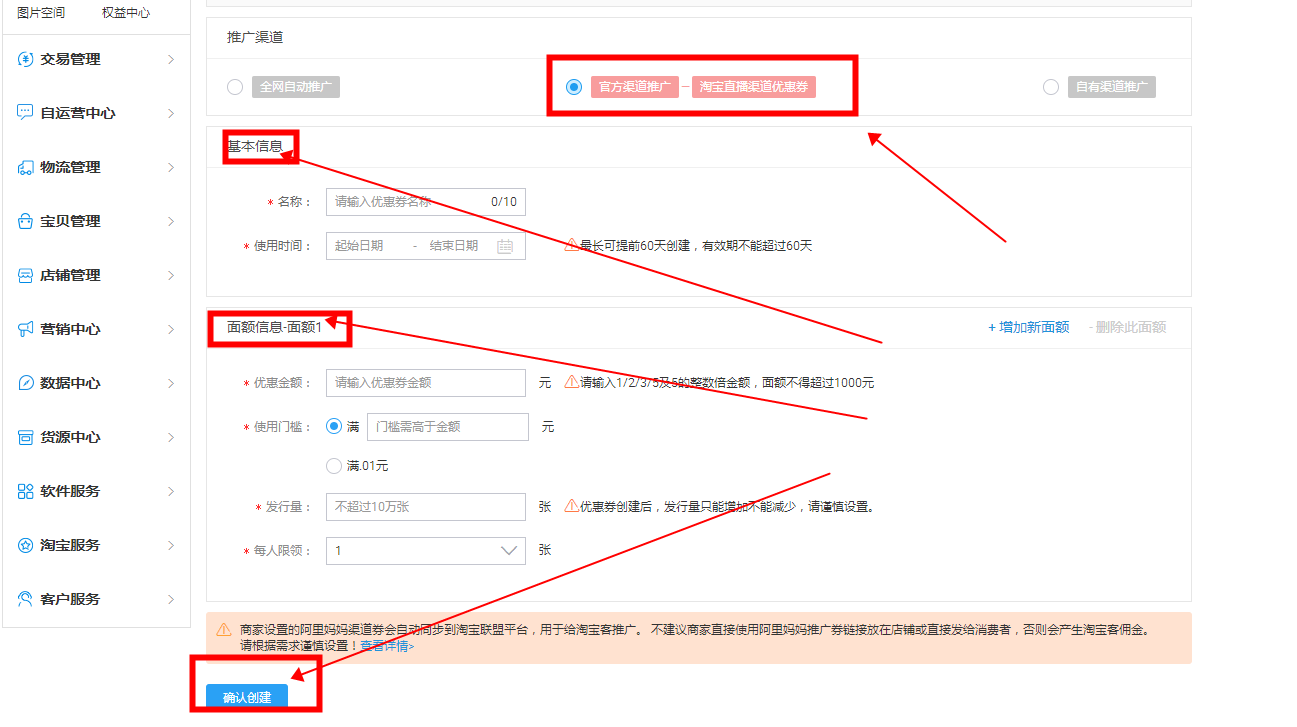Screen dimensions: 1297x727
Task: Go to the 图片空间 tab
Action: click(x=41, y=13)
